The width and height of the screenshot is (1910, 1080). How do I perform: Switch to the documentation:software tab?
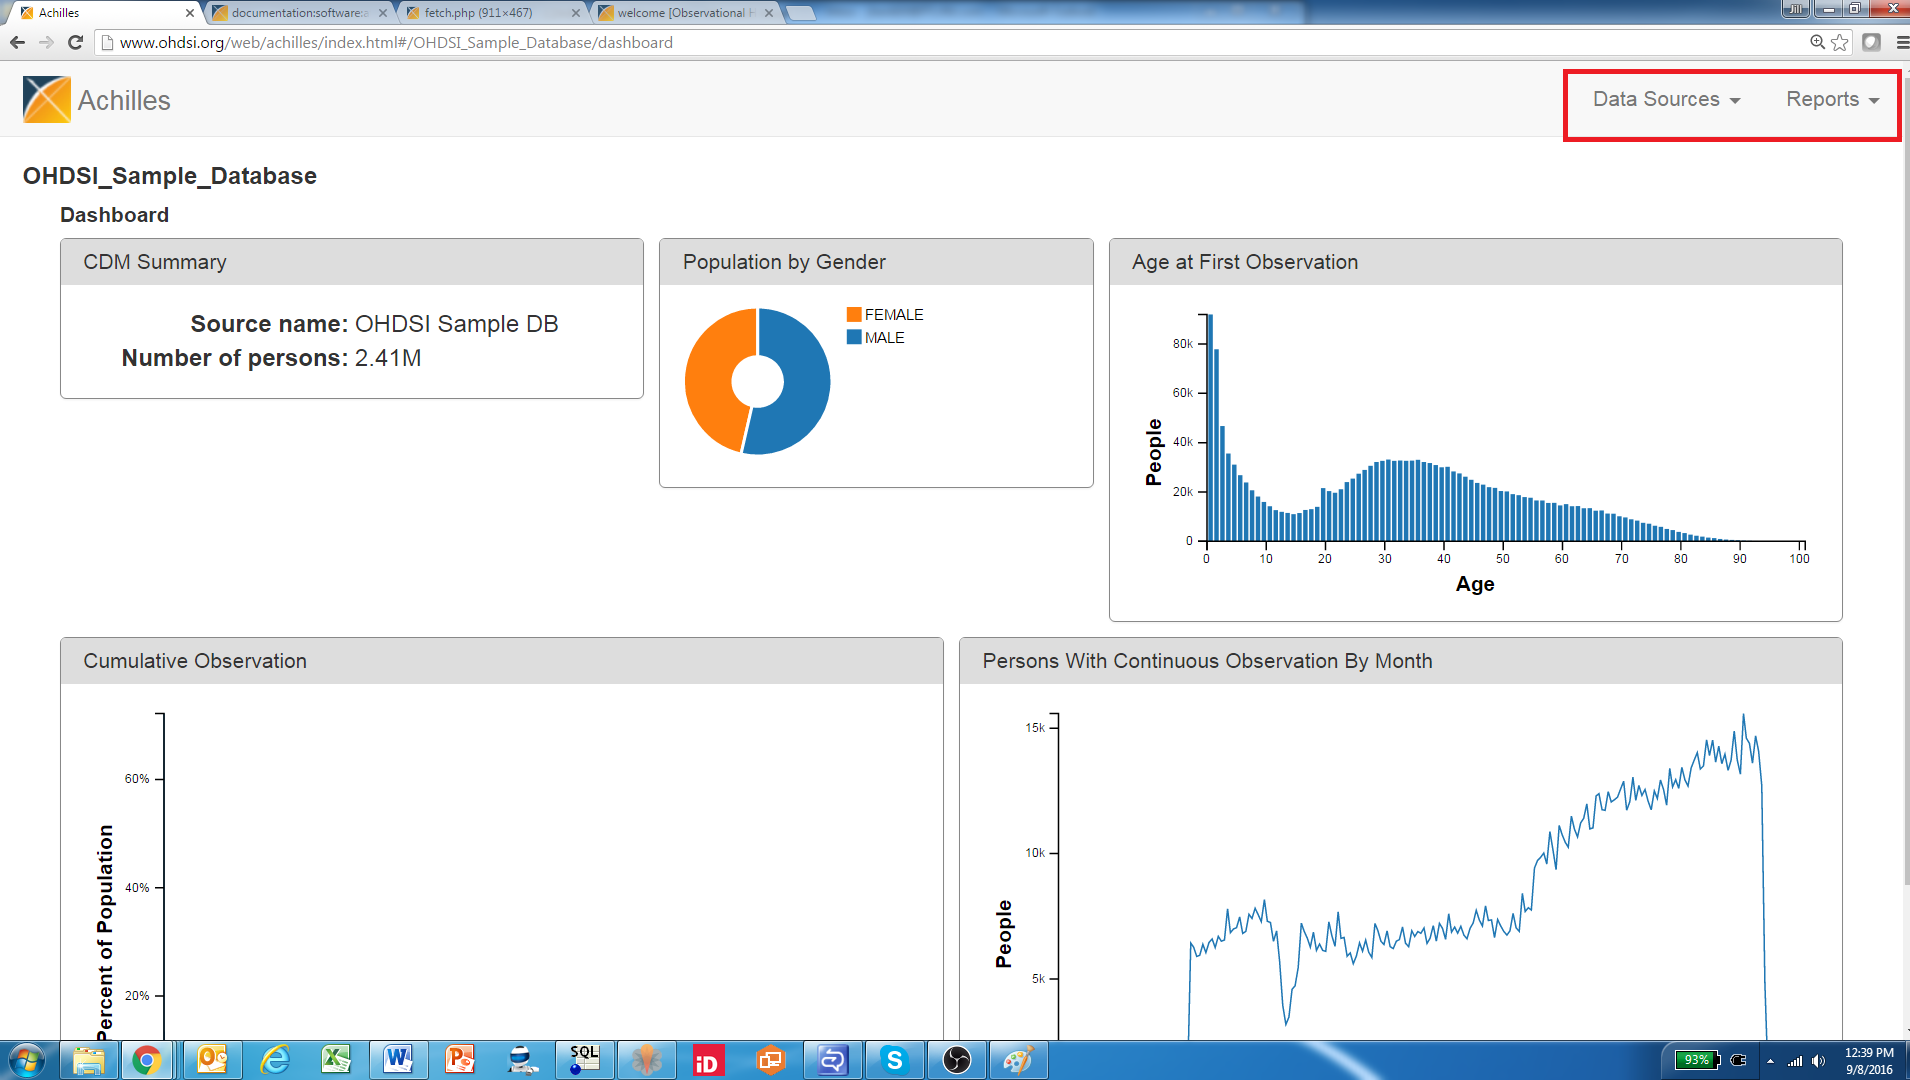298,13
